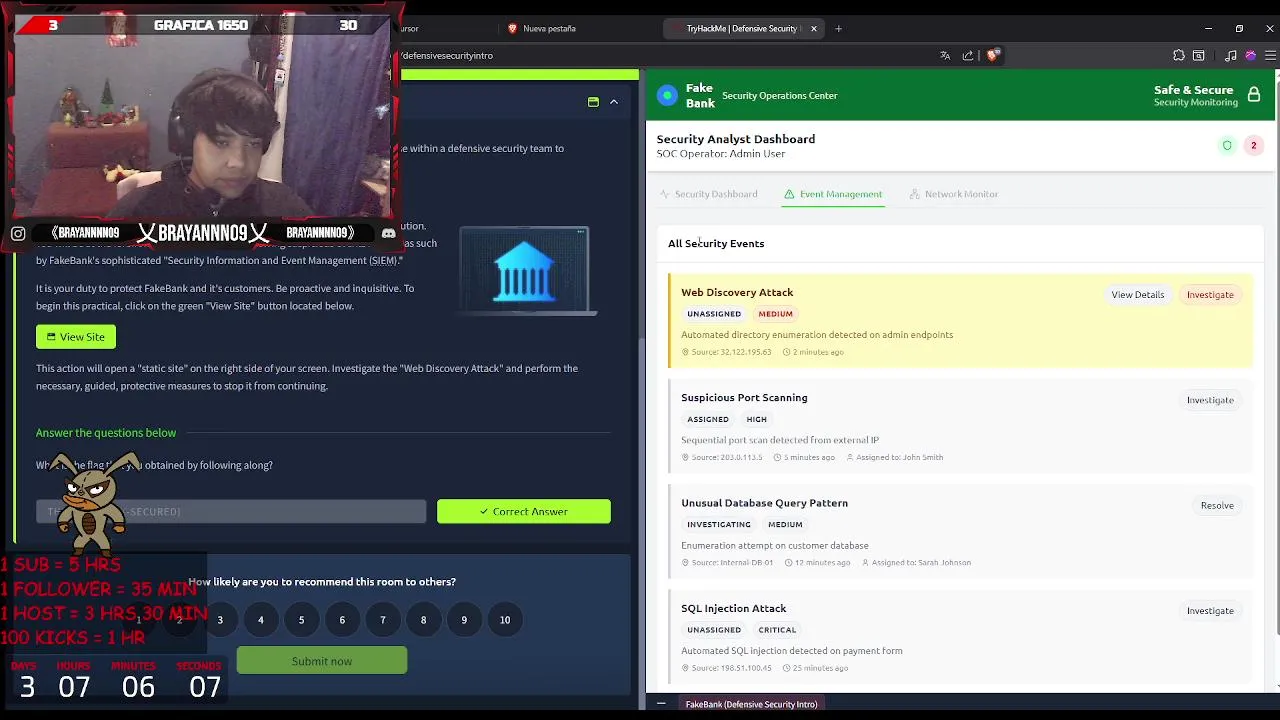Select rating 9 for room recommendation
Image resolution: width=1280 pixels, height=720 pixels.
[x=464, y=620]
